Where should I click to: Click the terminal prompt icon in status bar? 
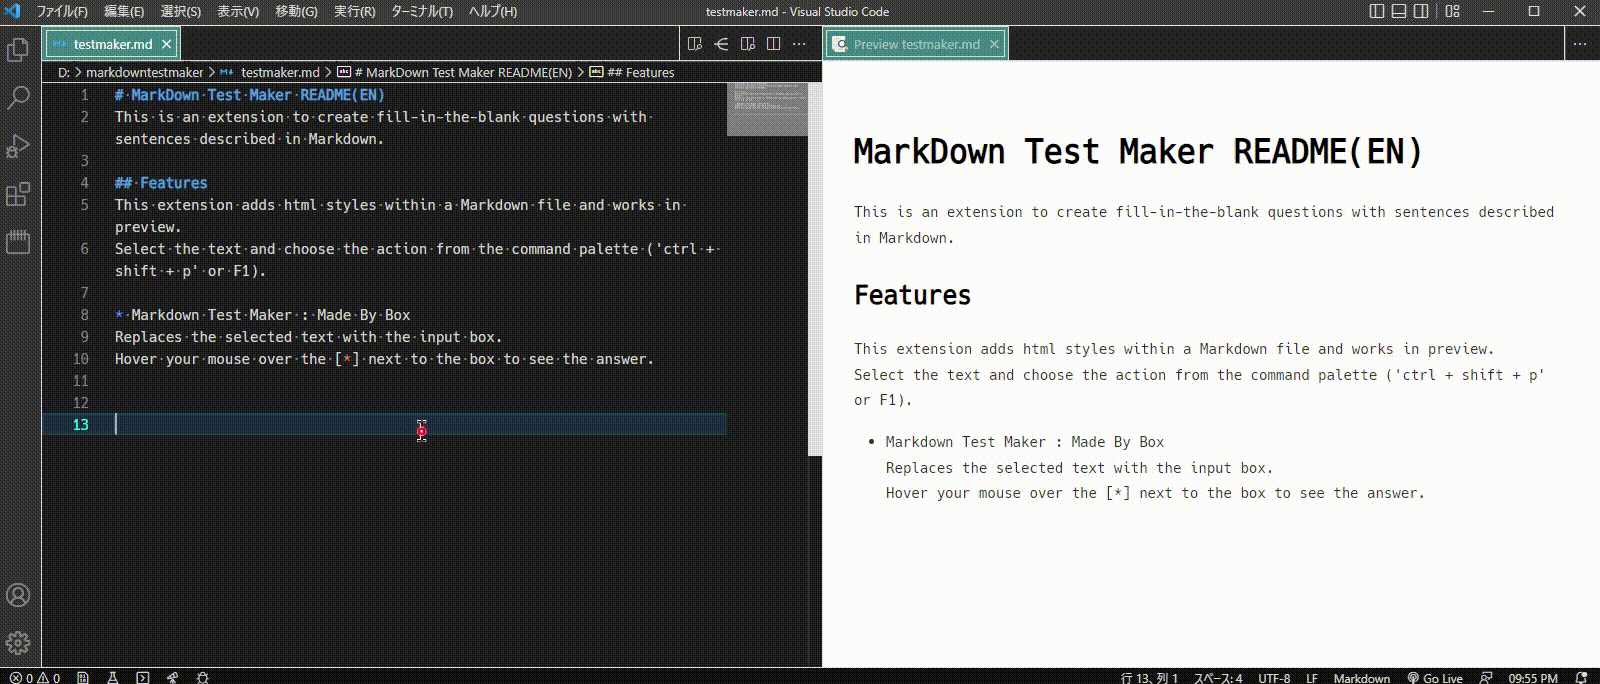tap(143, 677)
